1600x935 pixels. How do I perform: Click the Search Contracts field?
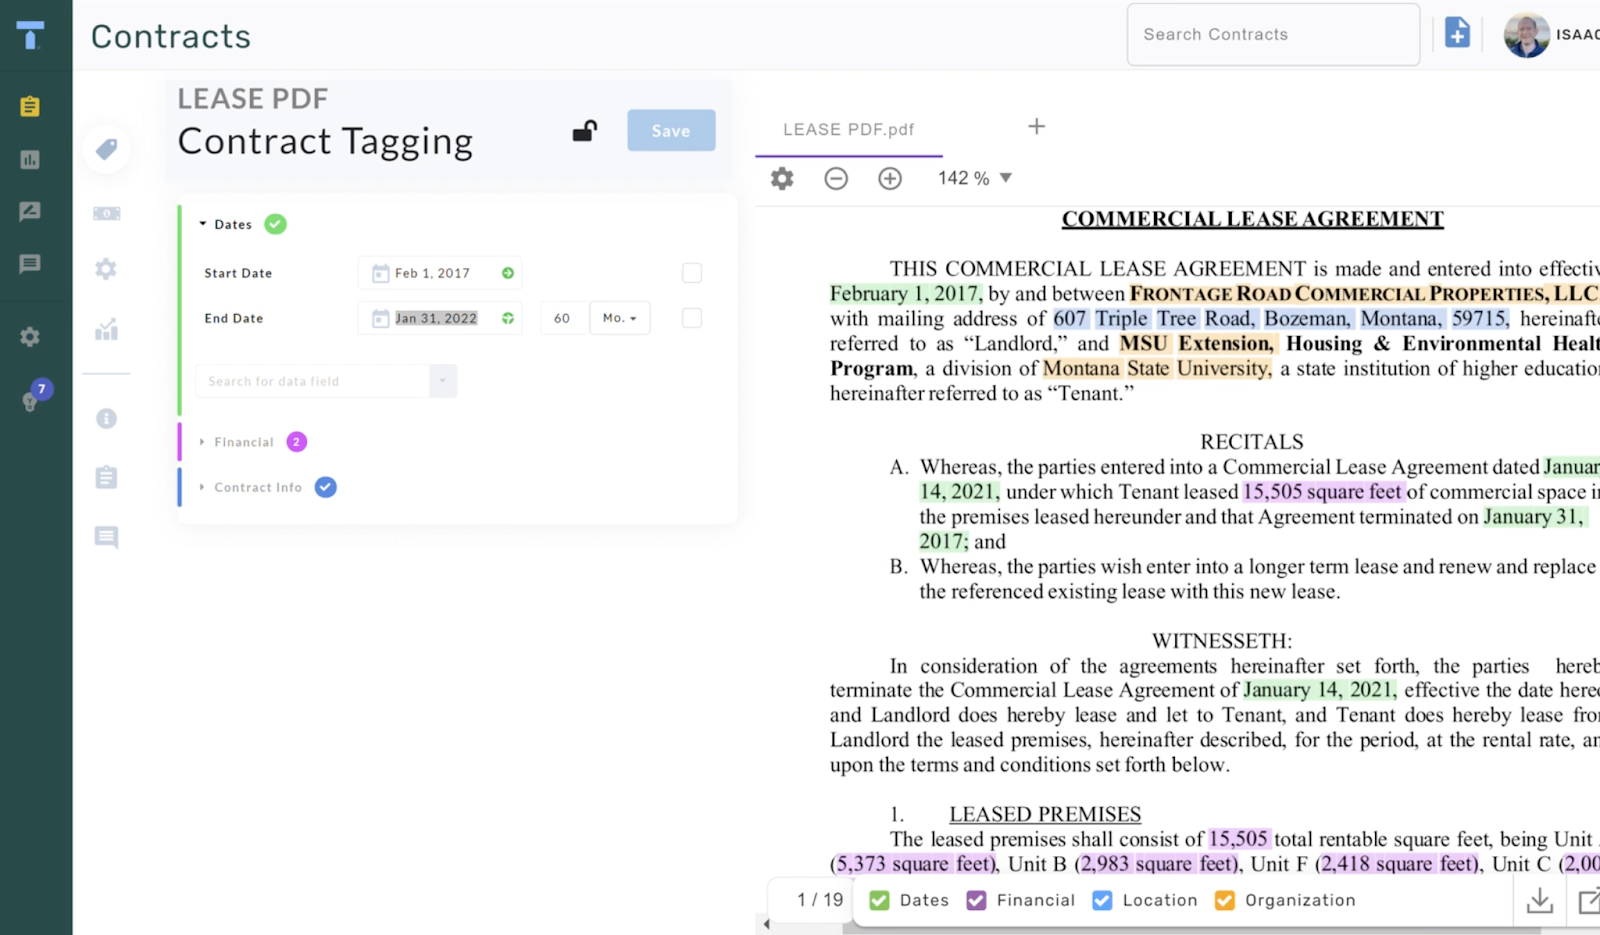coord(1273,34)
